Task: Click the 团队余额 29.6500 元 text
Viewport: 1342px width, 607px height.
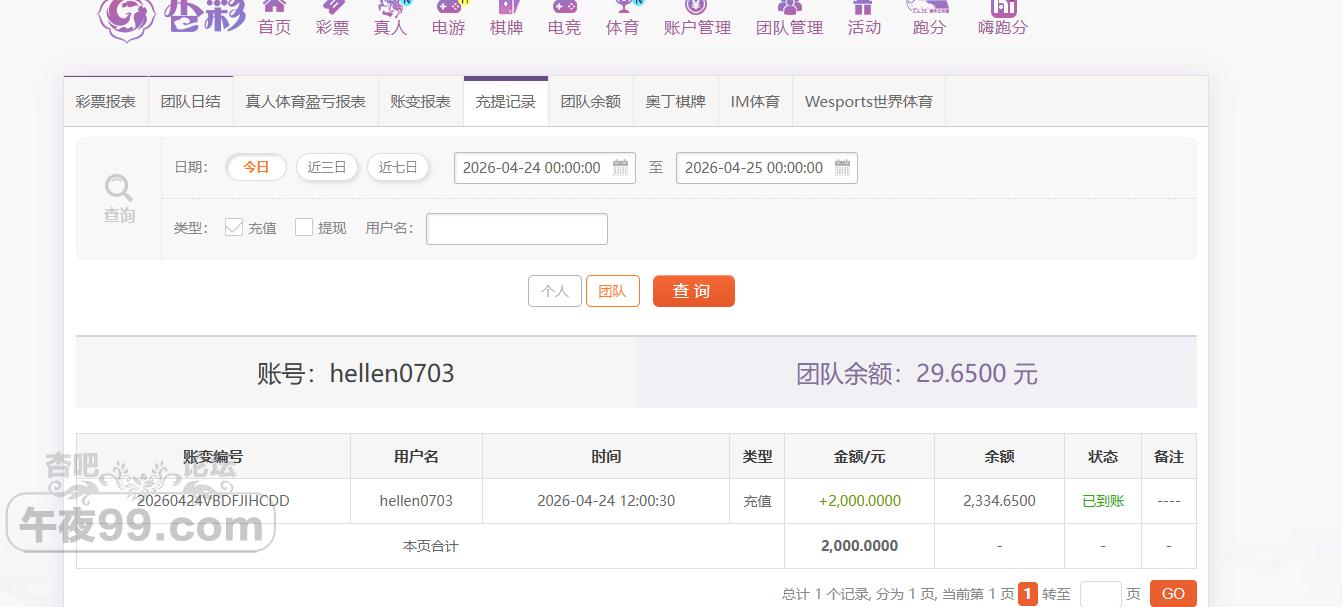Action: tap(917, 374)
